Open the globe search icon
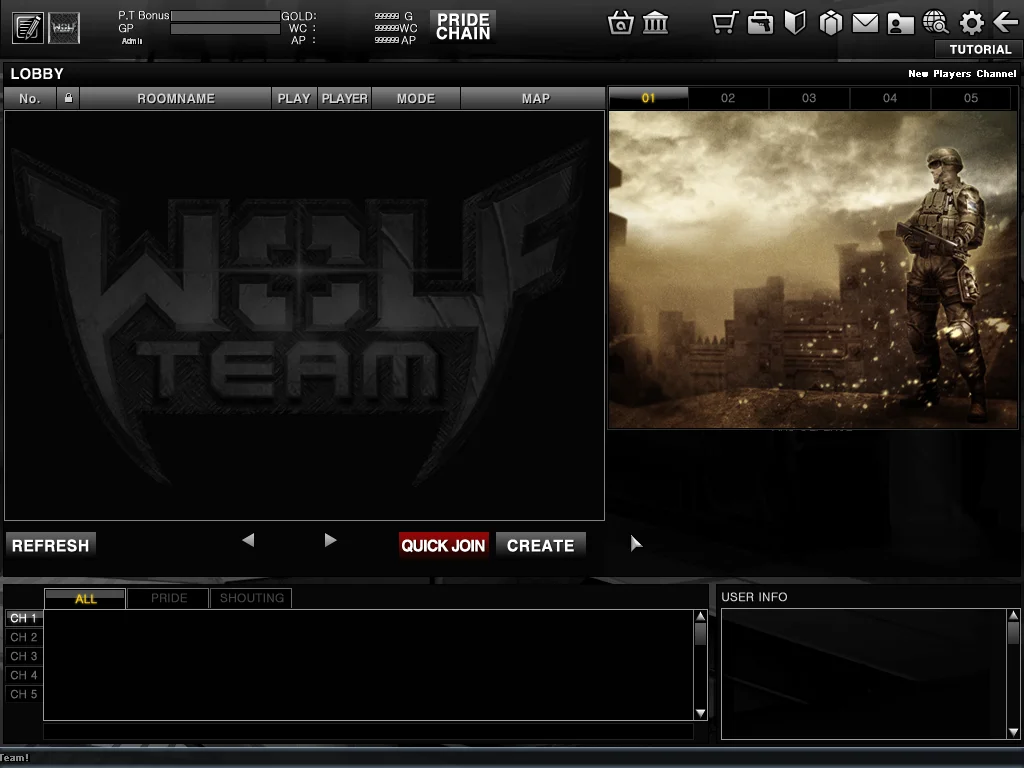 tap(936, 23)
